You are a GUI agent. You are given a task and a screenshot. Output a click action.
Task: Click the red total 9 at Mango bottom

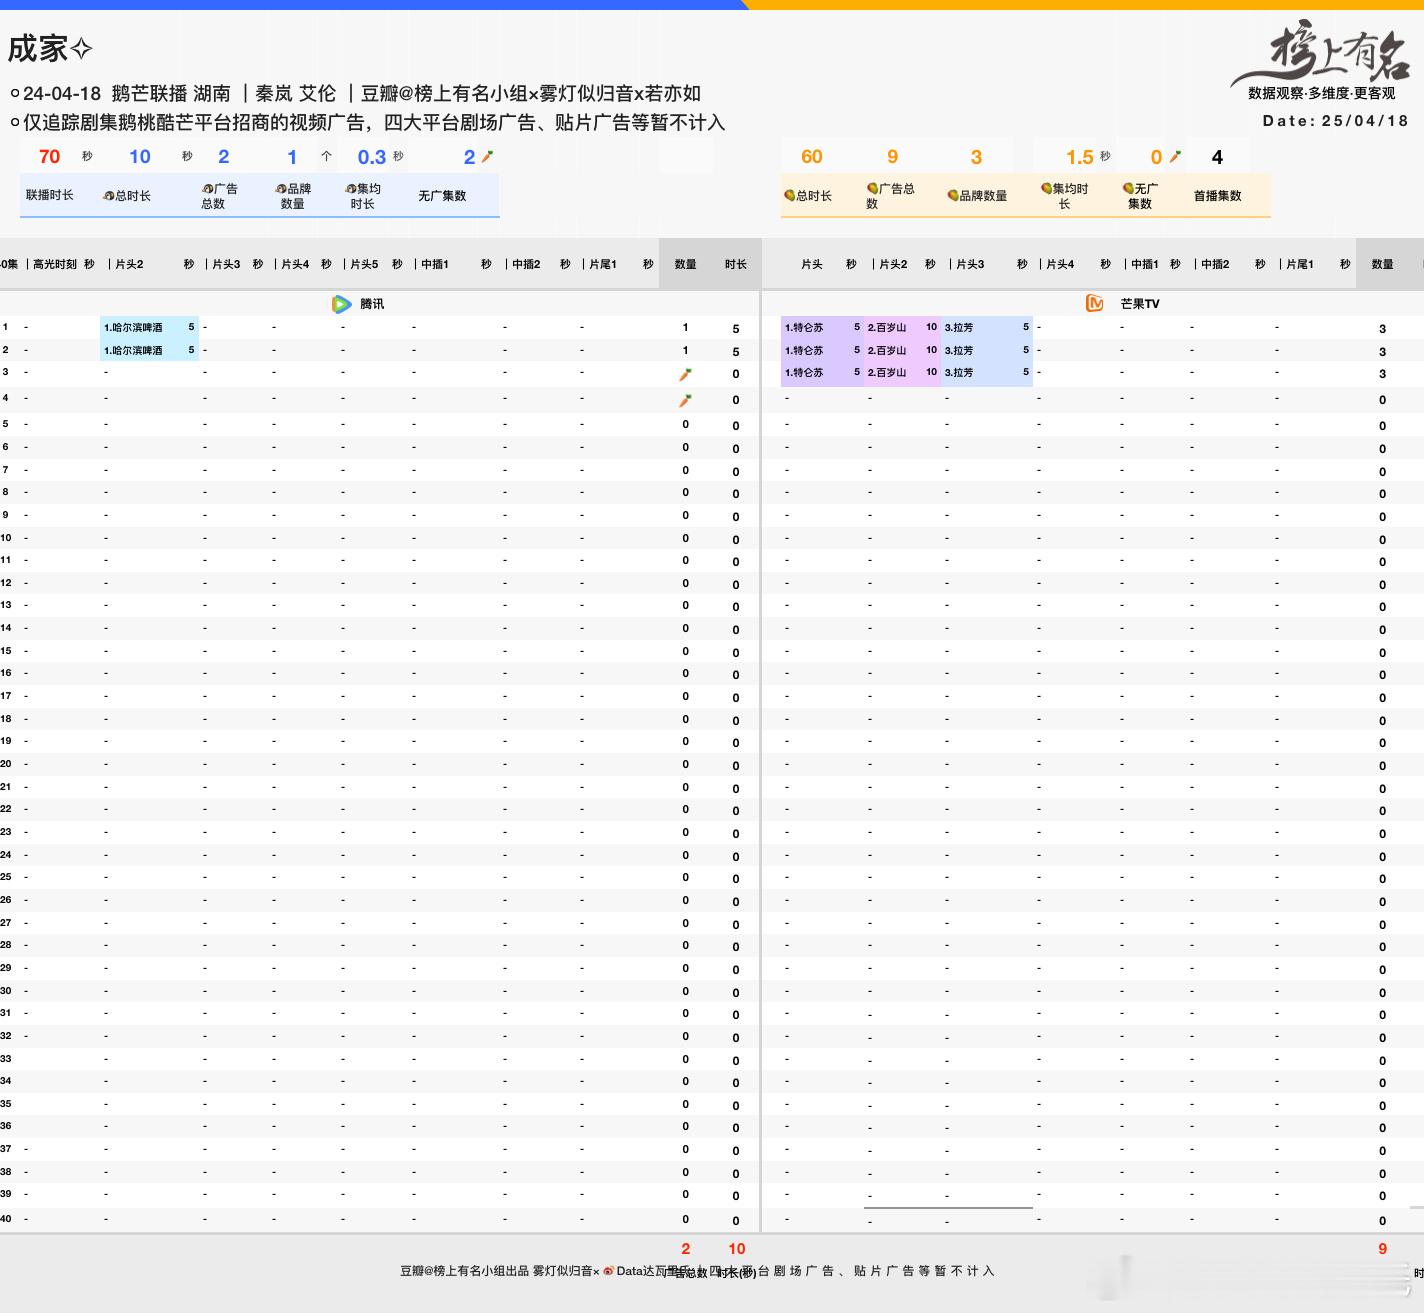pos(1383,1248)
